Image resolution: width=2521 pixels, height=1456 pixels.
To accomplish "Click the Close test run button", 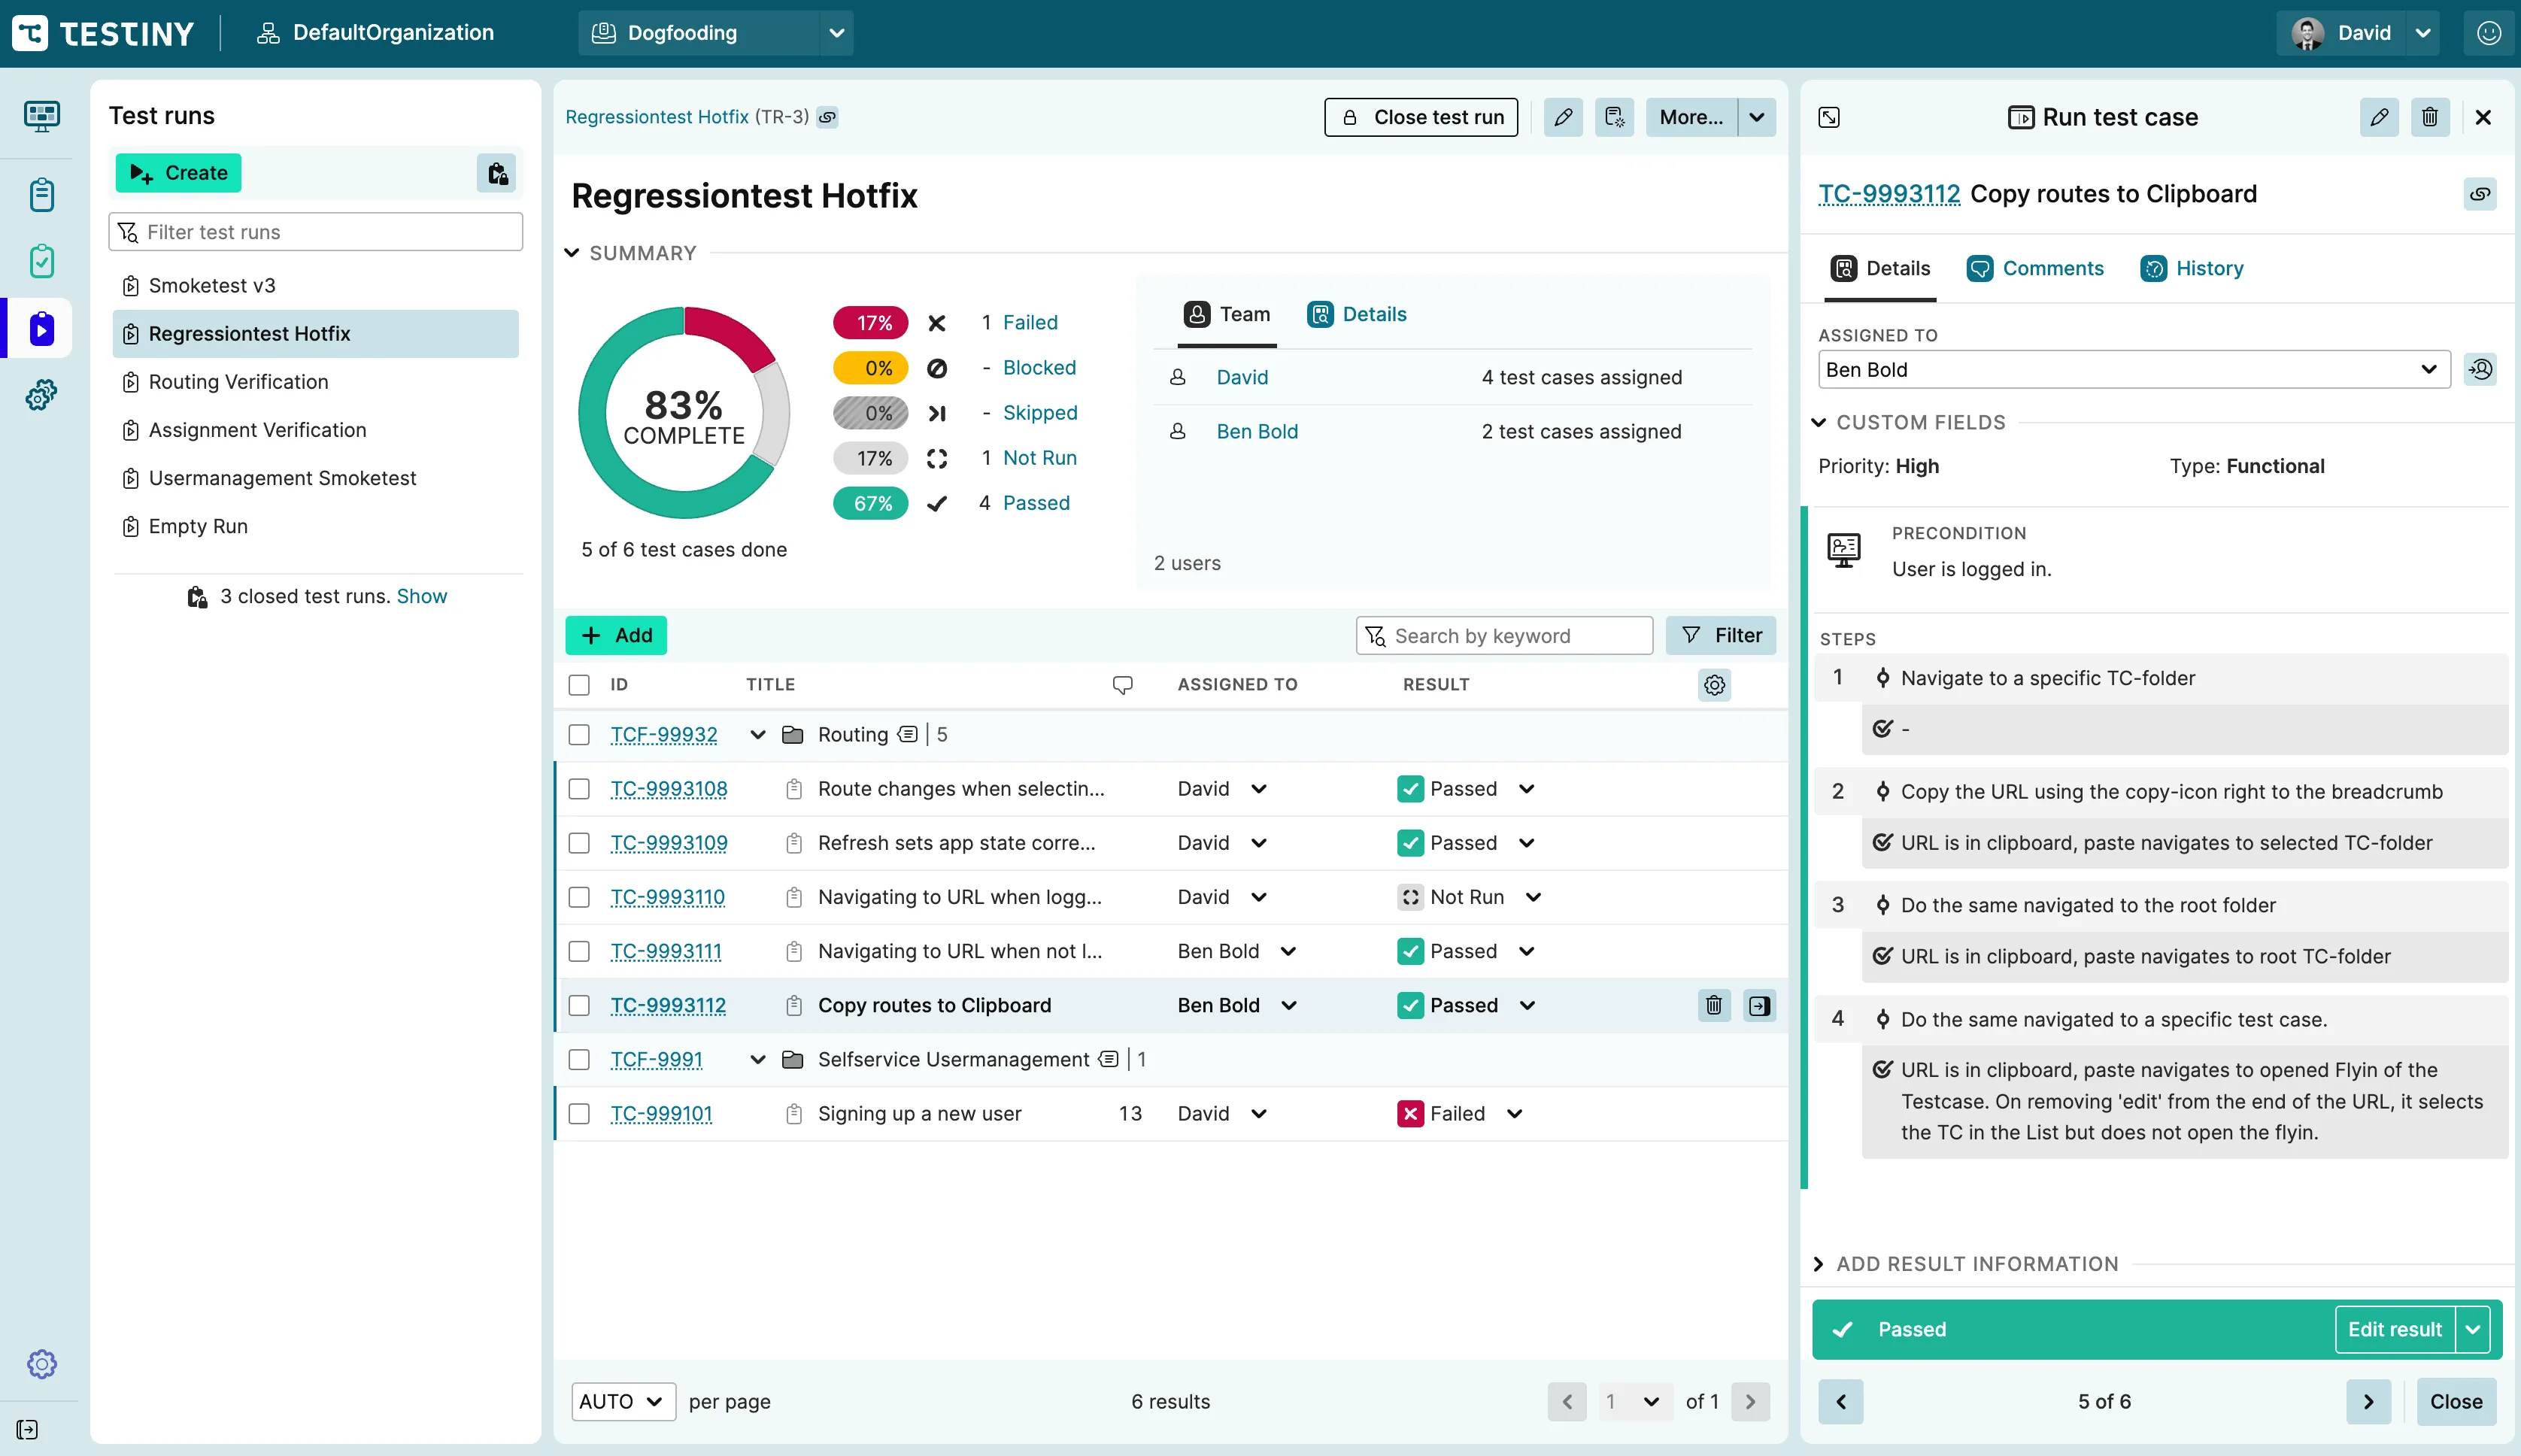I will 1421,117.
